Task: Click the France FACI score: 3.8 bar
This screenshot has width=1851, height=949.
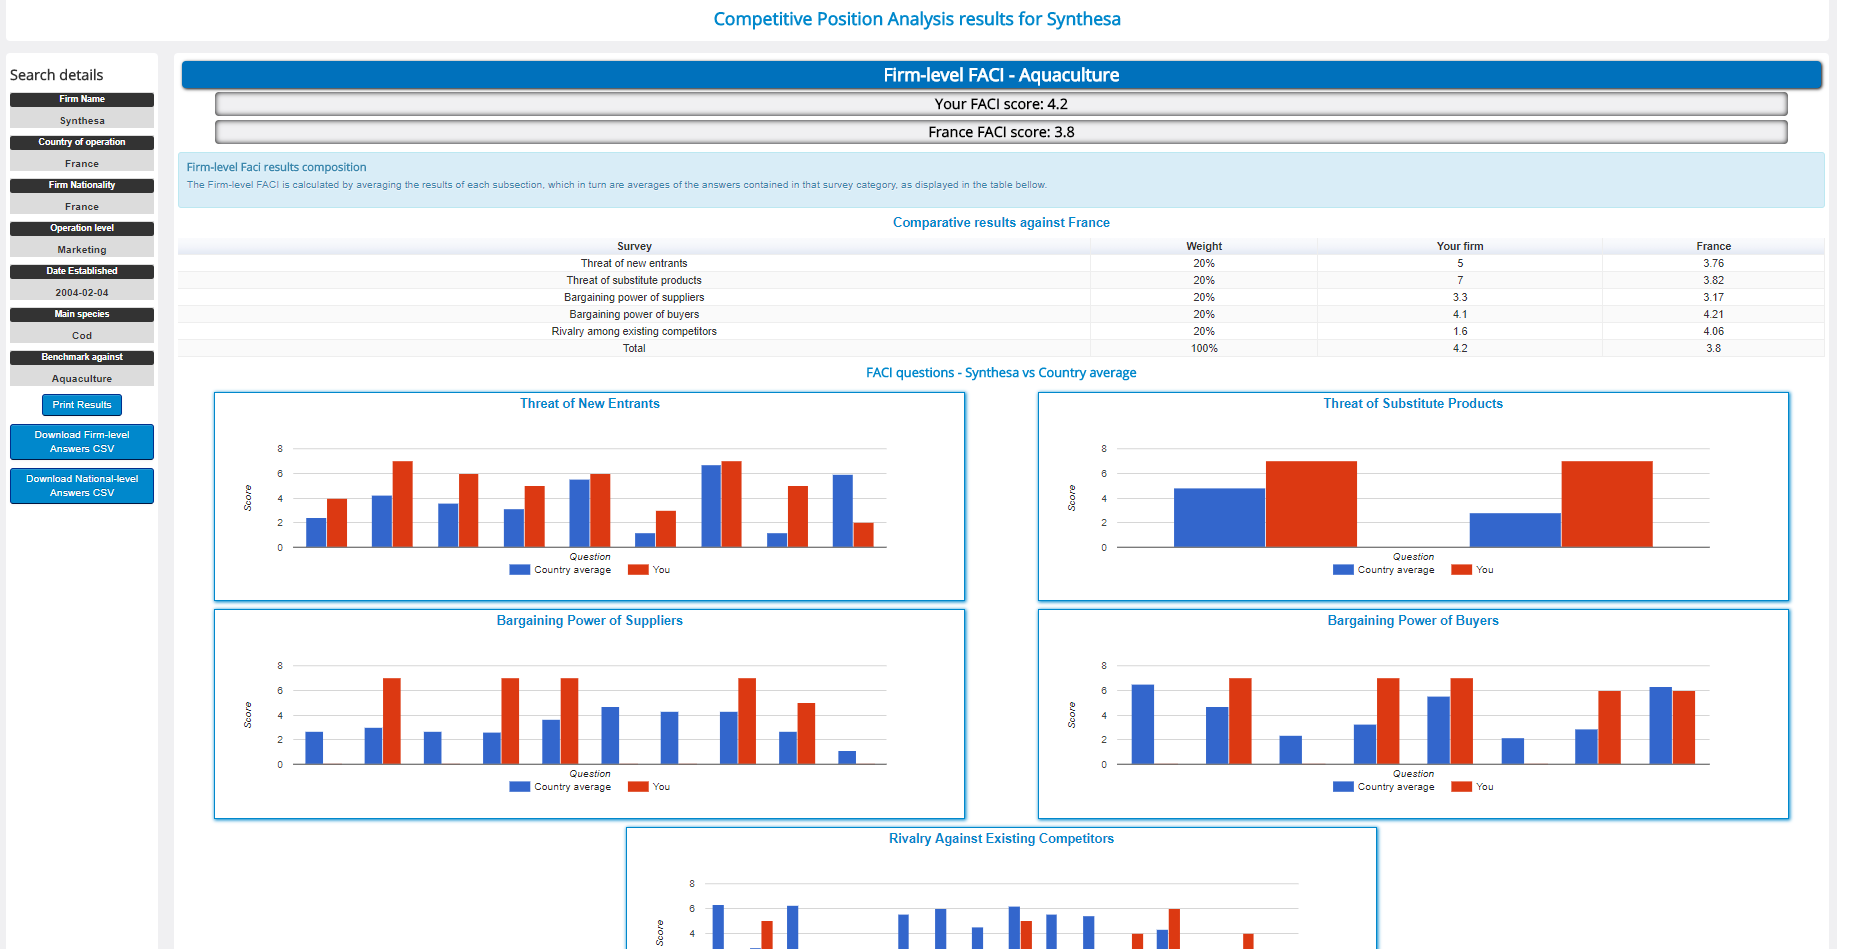Action: [x=1001, y=132]
